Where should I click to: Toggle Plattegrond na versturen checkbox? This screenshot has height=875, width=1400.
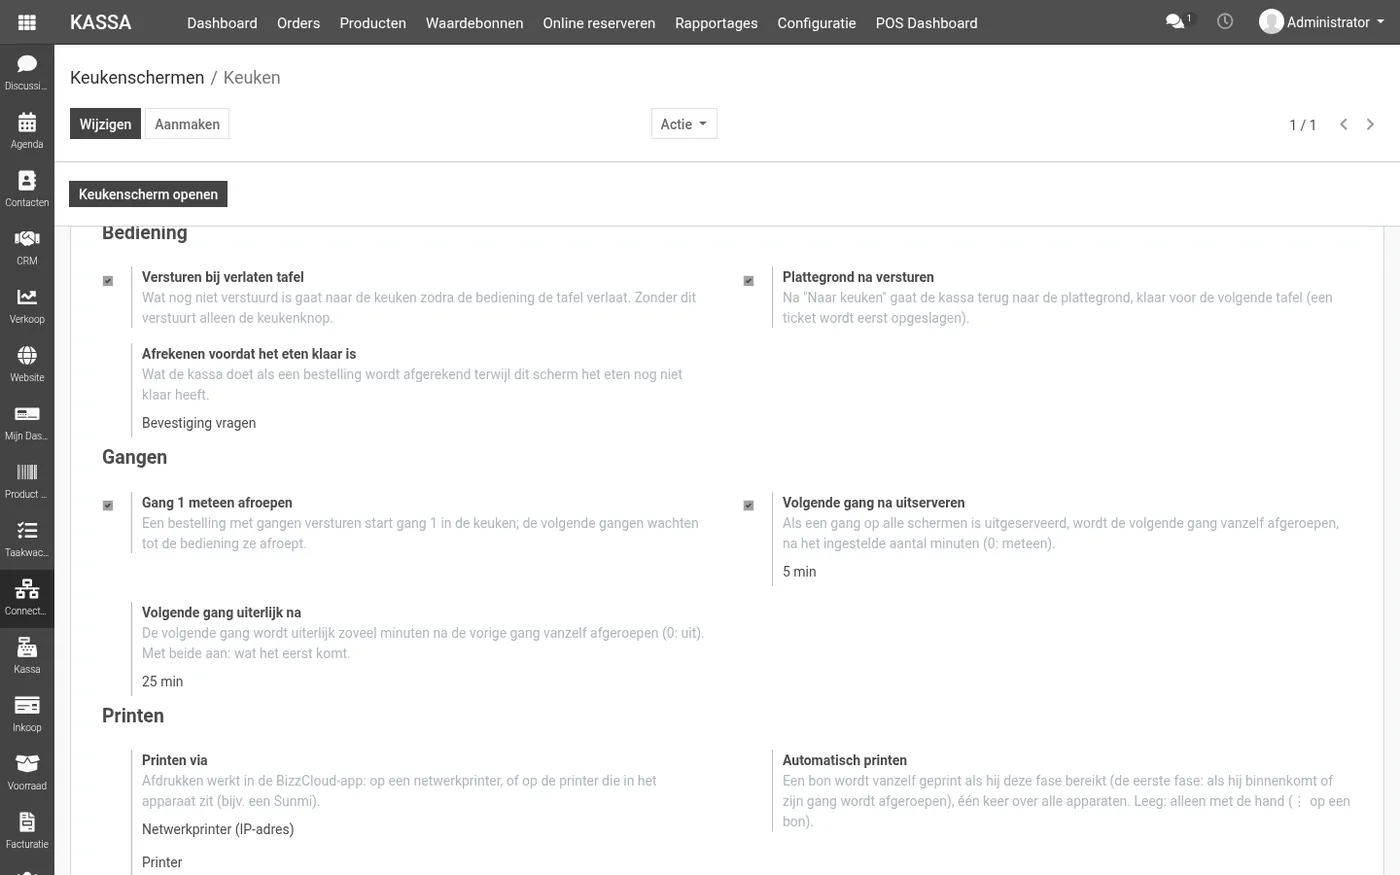tap(748, 281)
